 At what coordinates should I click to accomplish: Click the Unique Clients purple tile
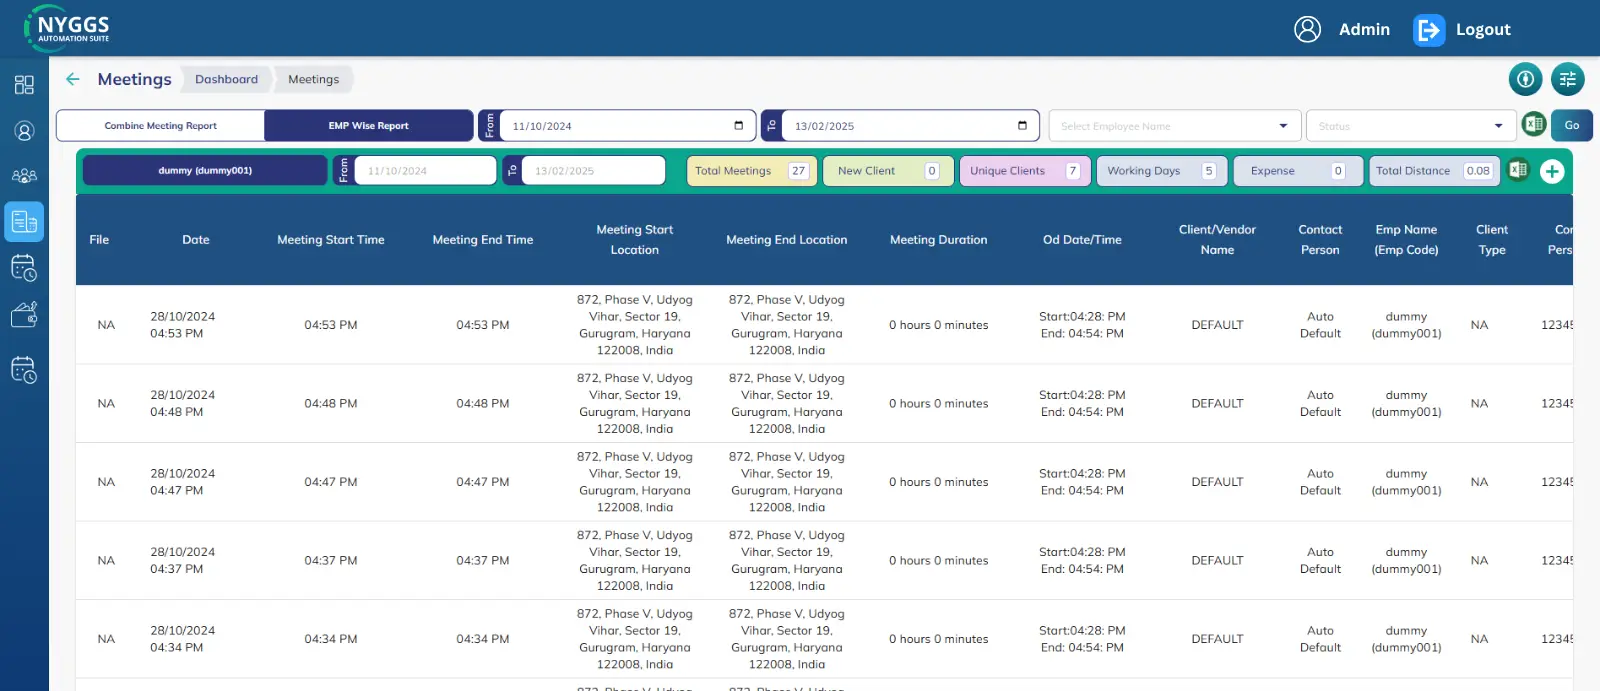click(x=1024, y=171)
